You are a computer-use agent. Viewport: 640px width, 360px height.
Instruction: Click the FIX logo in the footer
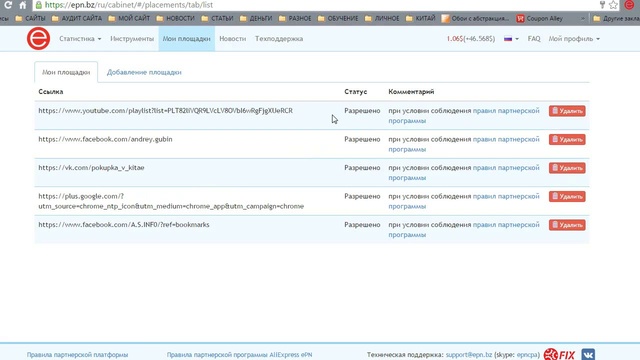point(559,354)
